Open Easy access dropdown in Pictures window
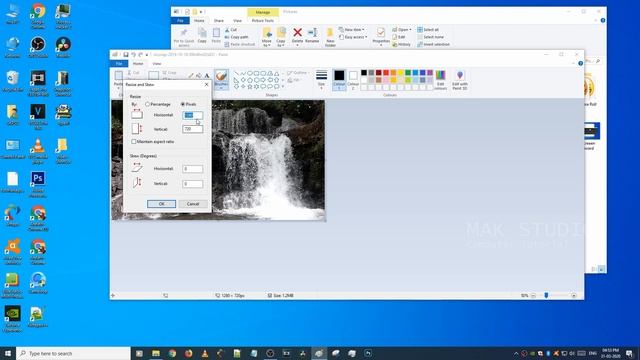The width and height of the screenshot is (640, 360). pos(353,37)
